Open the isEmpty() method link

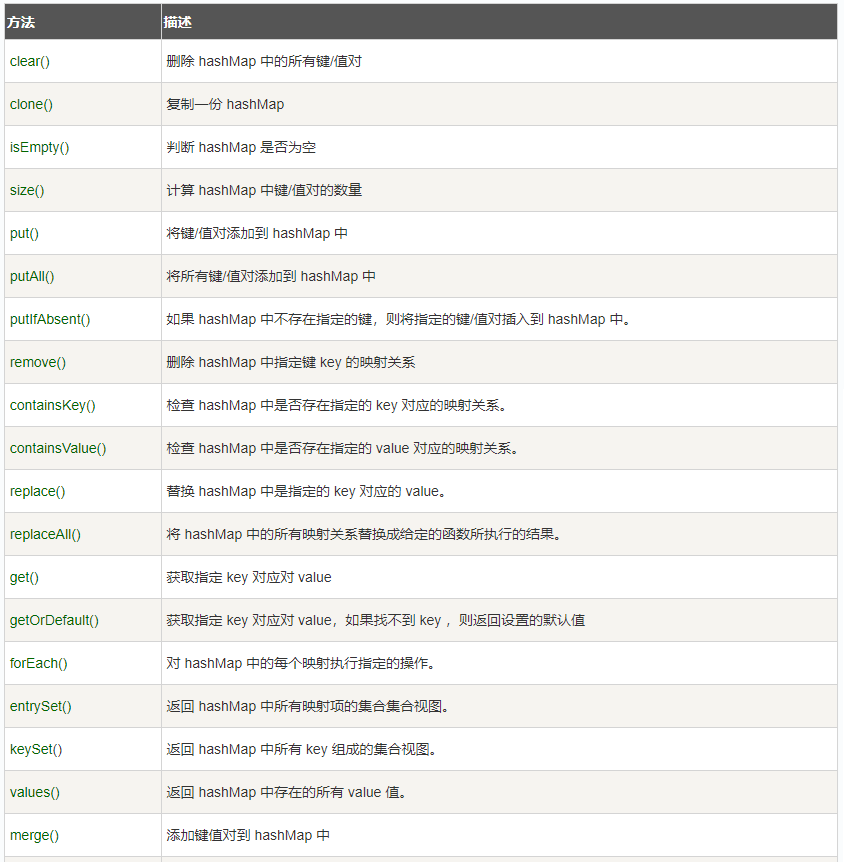pyautogui.click(x=40, y=147)
